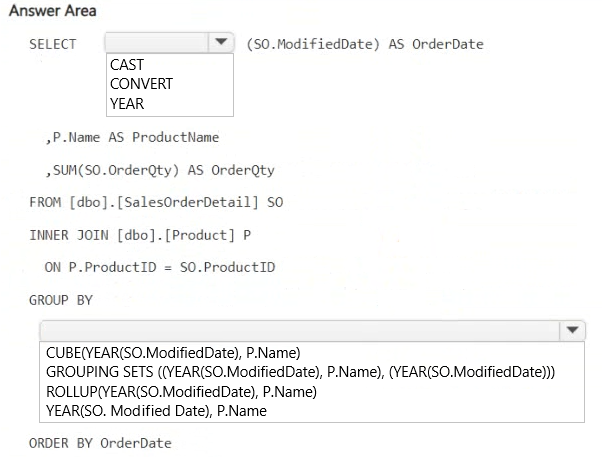
Task: Click the GROUP BY keyword
Action: click(61, 300)
